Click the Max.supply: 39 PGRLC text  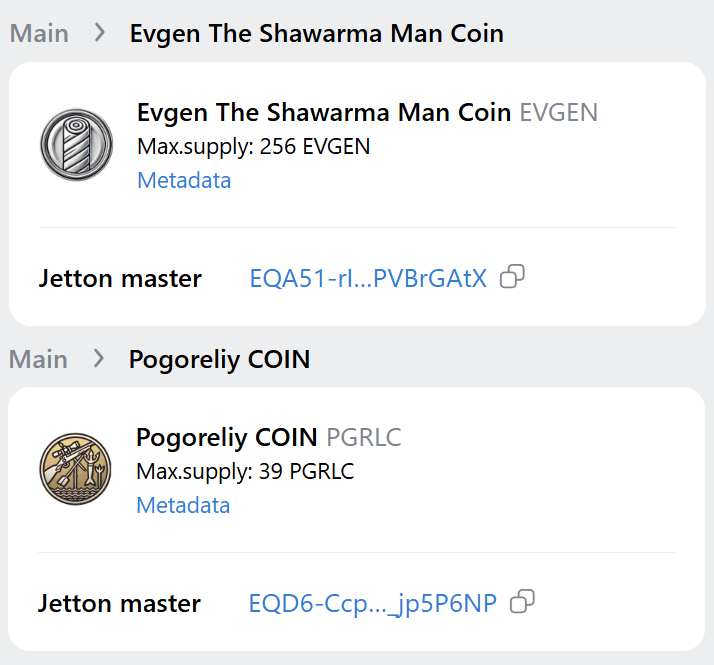245,472
